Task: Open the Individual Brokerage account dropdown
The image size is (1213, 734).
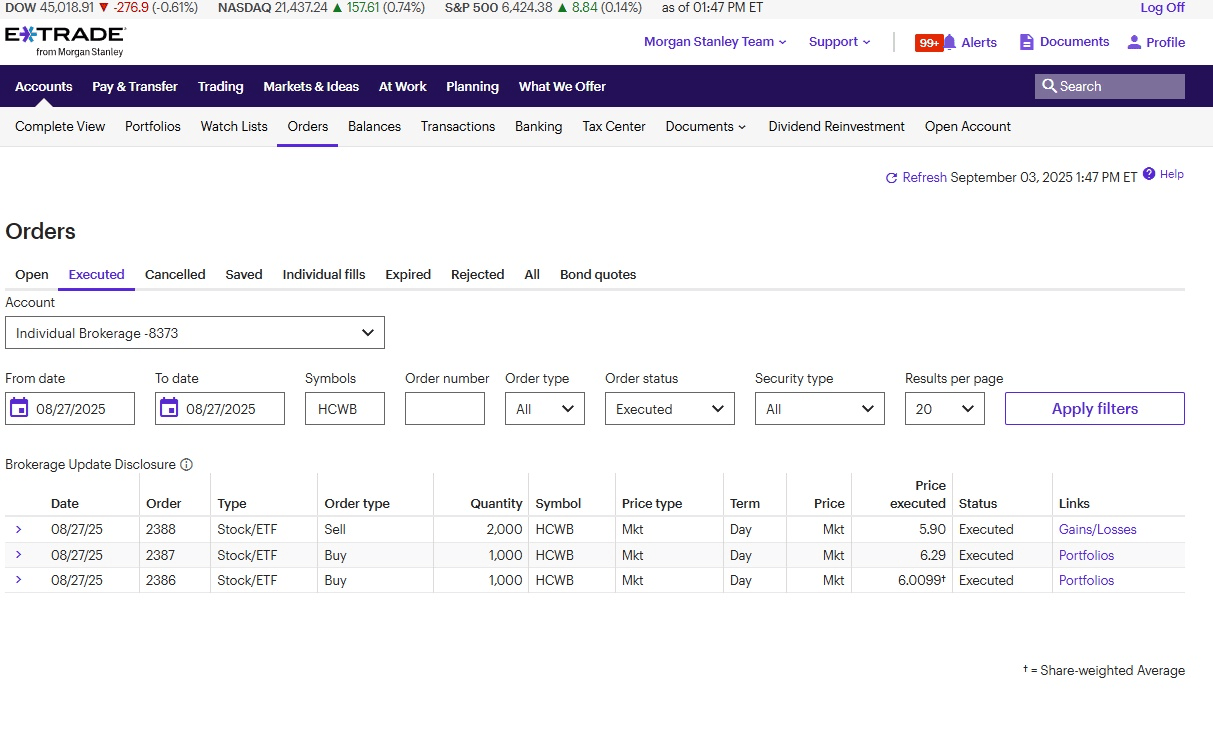Action: (195, 333)
